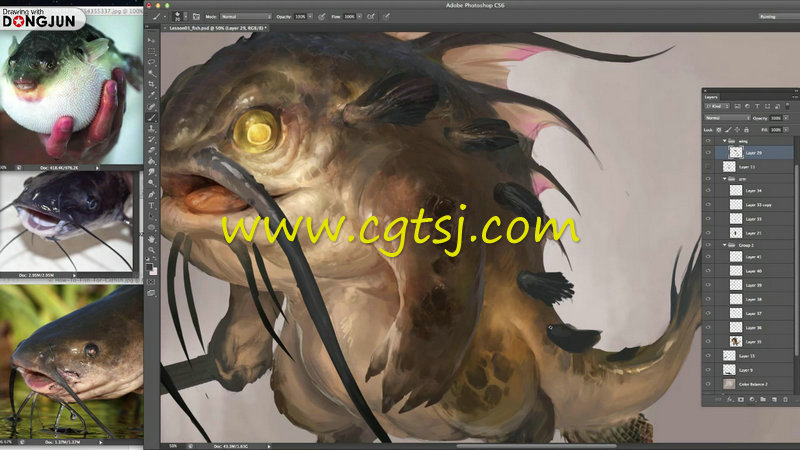The image size is (800, 450).
Task: Select the Rectangular Marquee tool
Action: pos(152,52)
